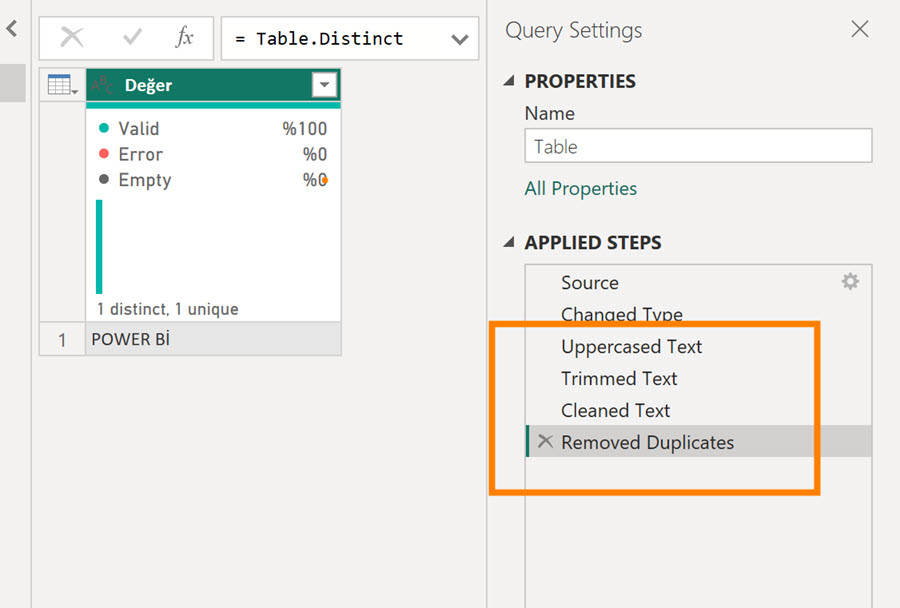The image size is (900, 608).
Task: Open Source step settings gear
Action: (x=850, y=282)
